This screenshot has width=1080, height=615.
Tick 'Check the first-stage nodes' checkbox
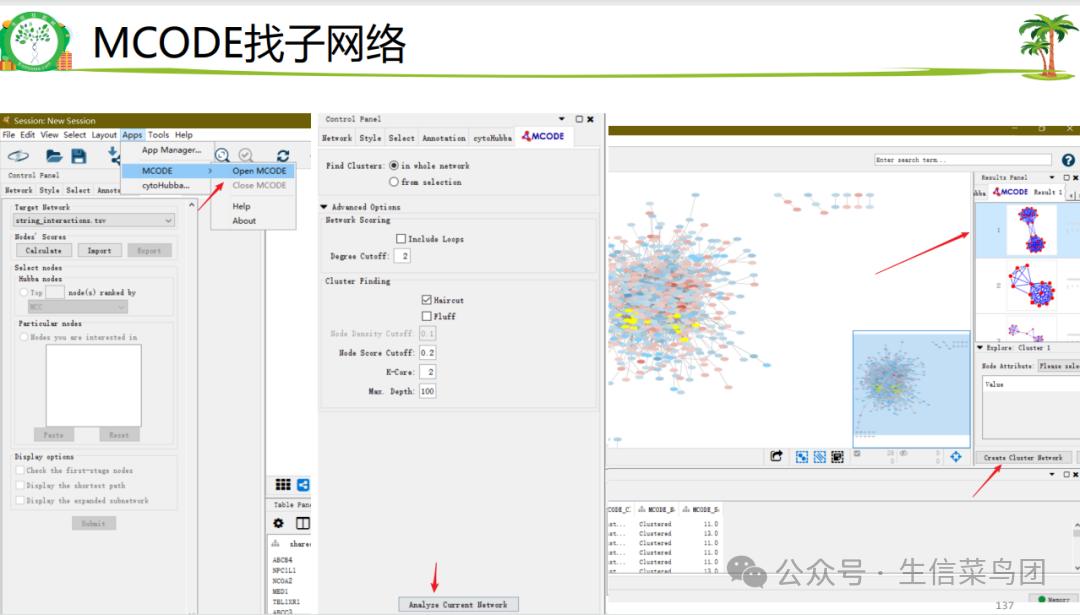20,470
